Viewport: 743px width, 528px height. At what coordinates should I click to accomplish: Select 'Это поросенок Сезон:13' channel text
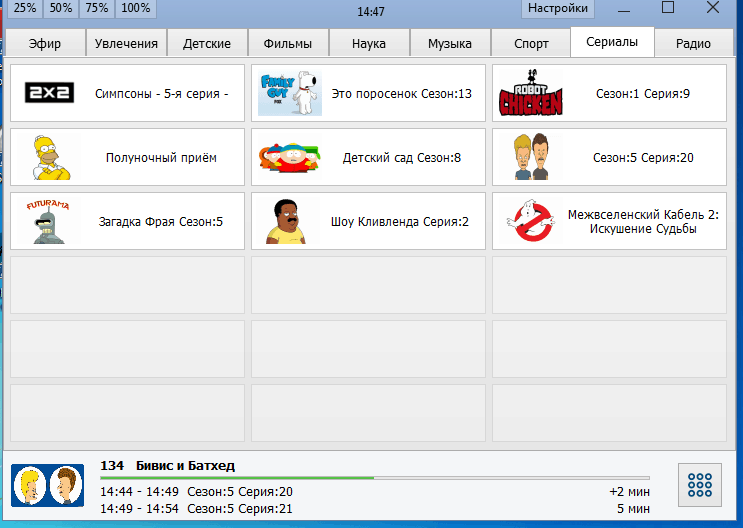[402, 94]
